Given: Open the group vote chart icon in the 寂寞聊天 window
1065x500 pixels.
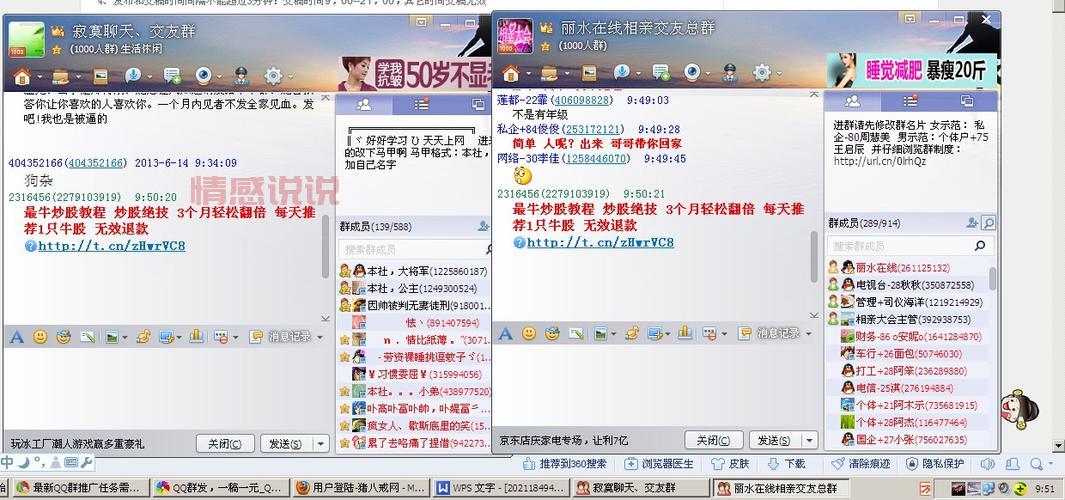Looking at the screenshot, I should 196,336.
